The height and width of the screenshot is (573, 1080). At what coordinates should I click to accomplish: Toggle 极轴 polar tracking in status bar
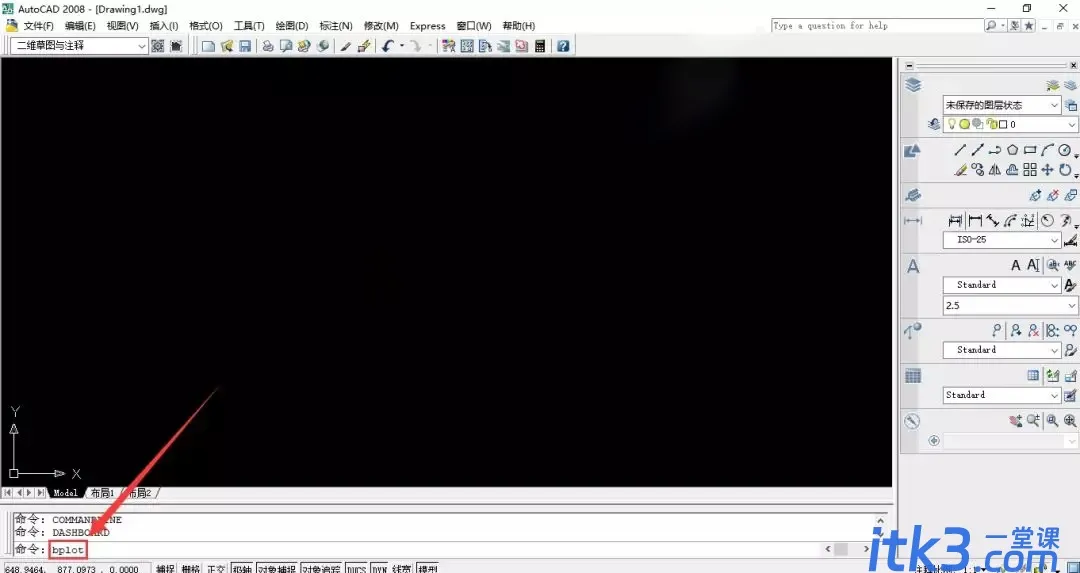point(242,569)
